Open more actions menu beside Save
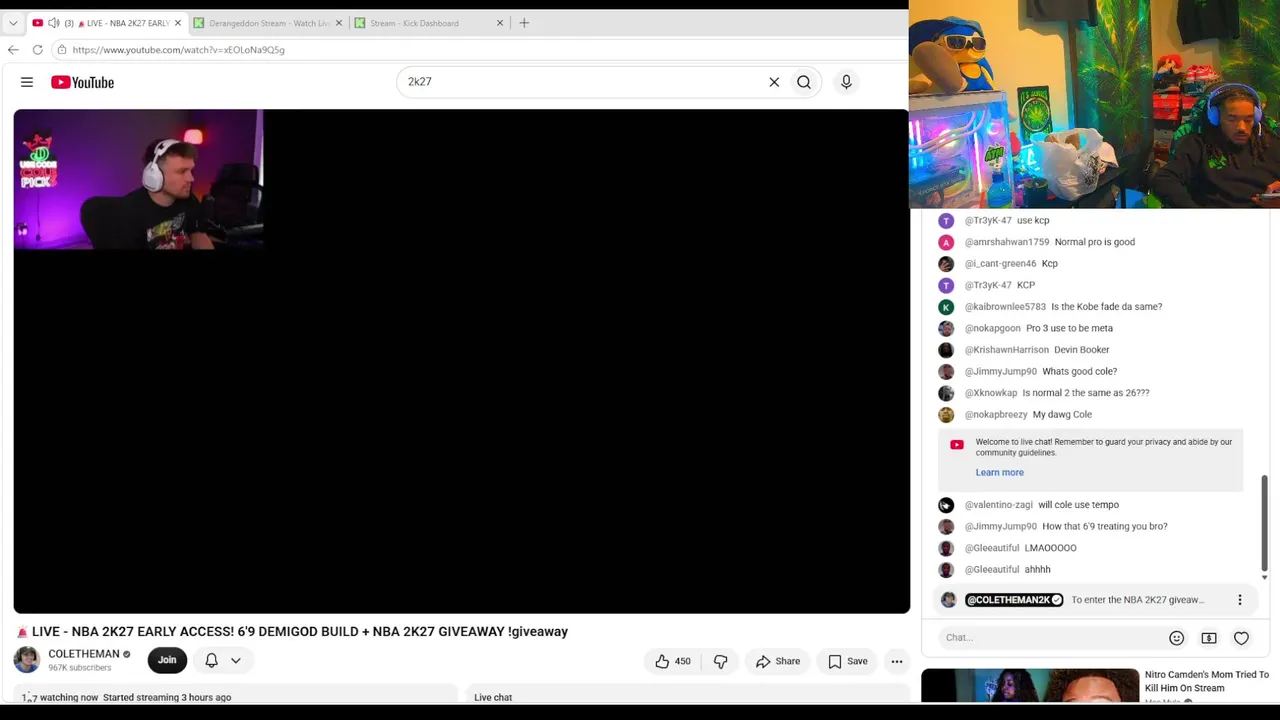This screenshot has width=1280, height=720. (897, 661)
